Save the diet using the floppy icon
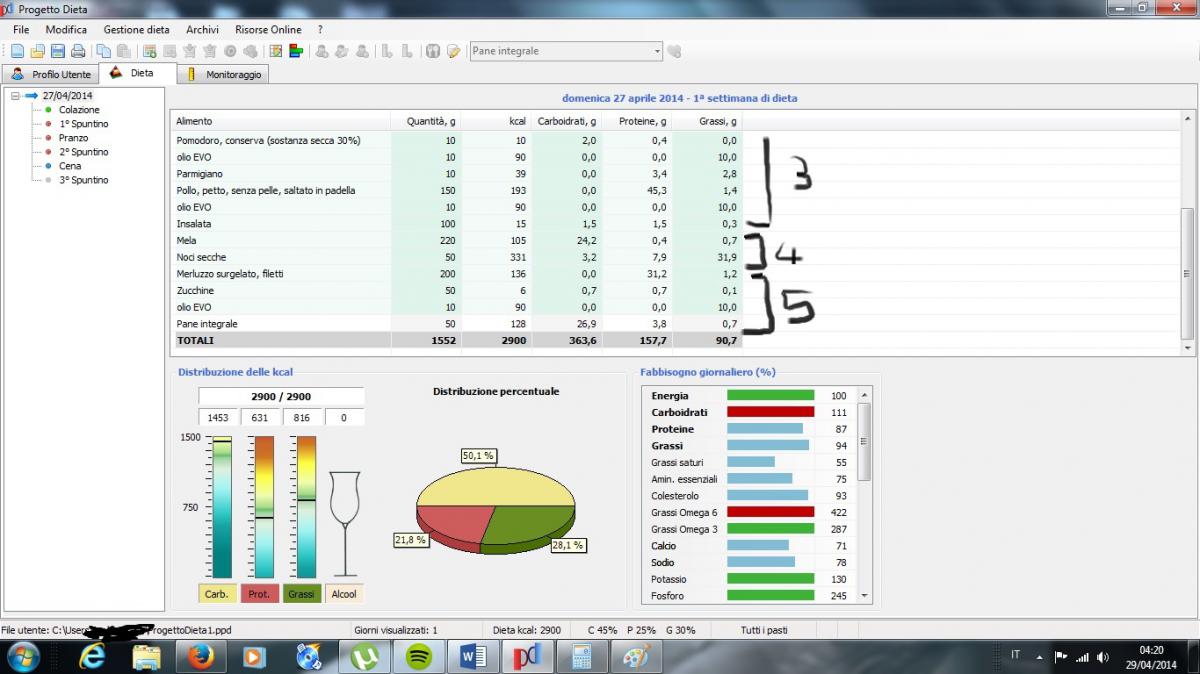This screenshot has height=674, width=1200. 57,51
